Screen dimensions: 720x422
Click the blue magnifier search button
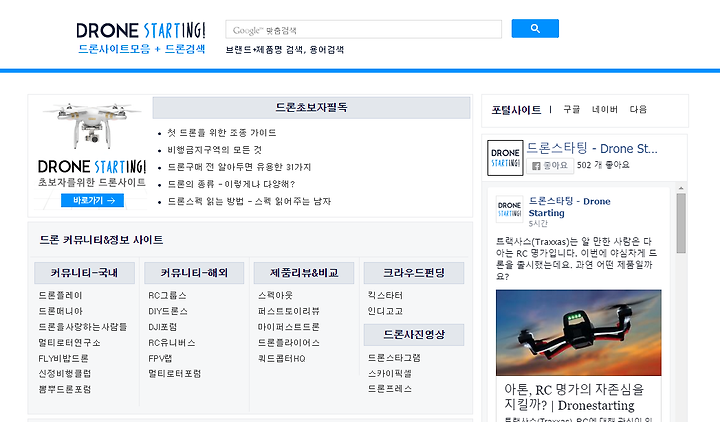tap(535, 28)
